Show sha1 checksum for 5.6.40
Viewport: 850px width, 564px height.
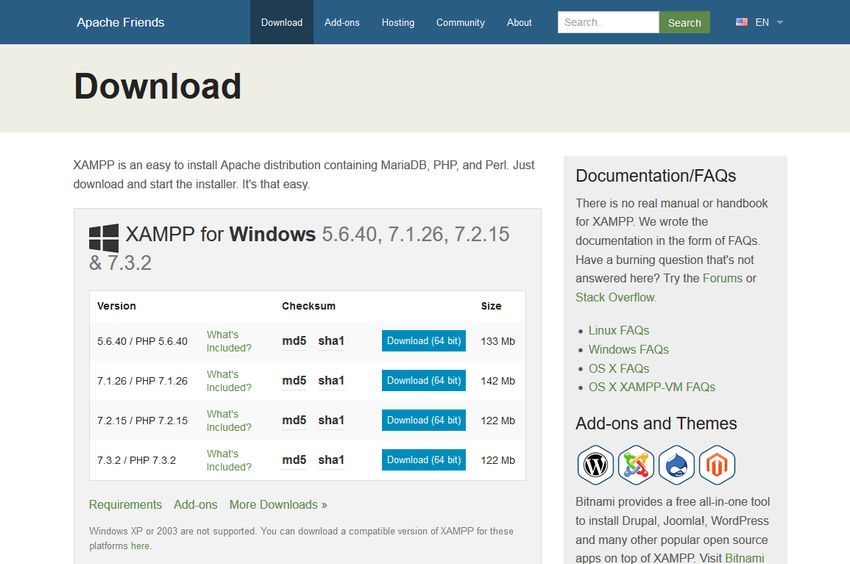tap(331, 341)
